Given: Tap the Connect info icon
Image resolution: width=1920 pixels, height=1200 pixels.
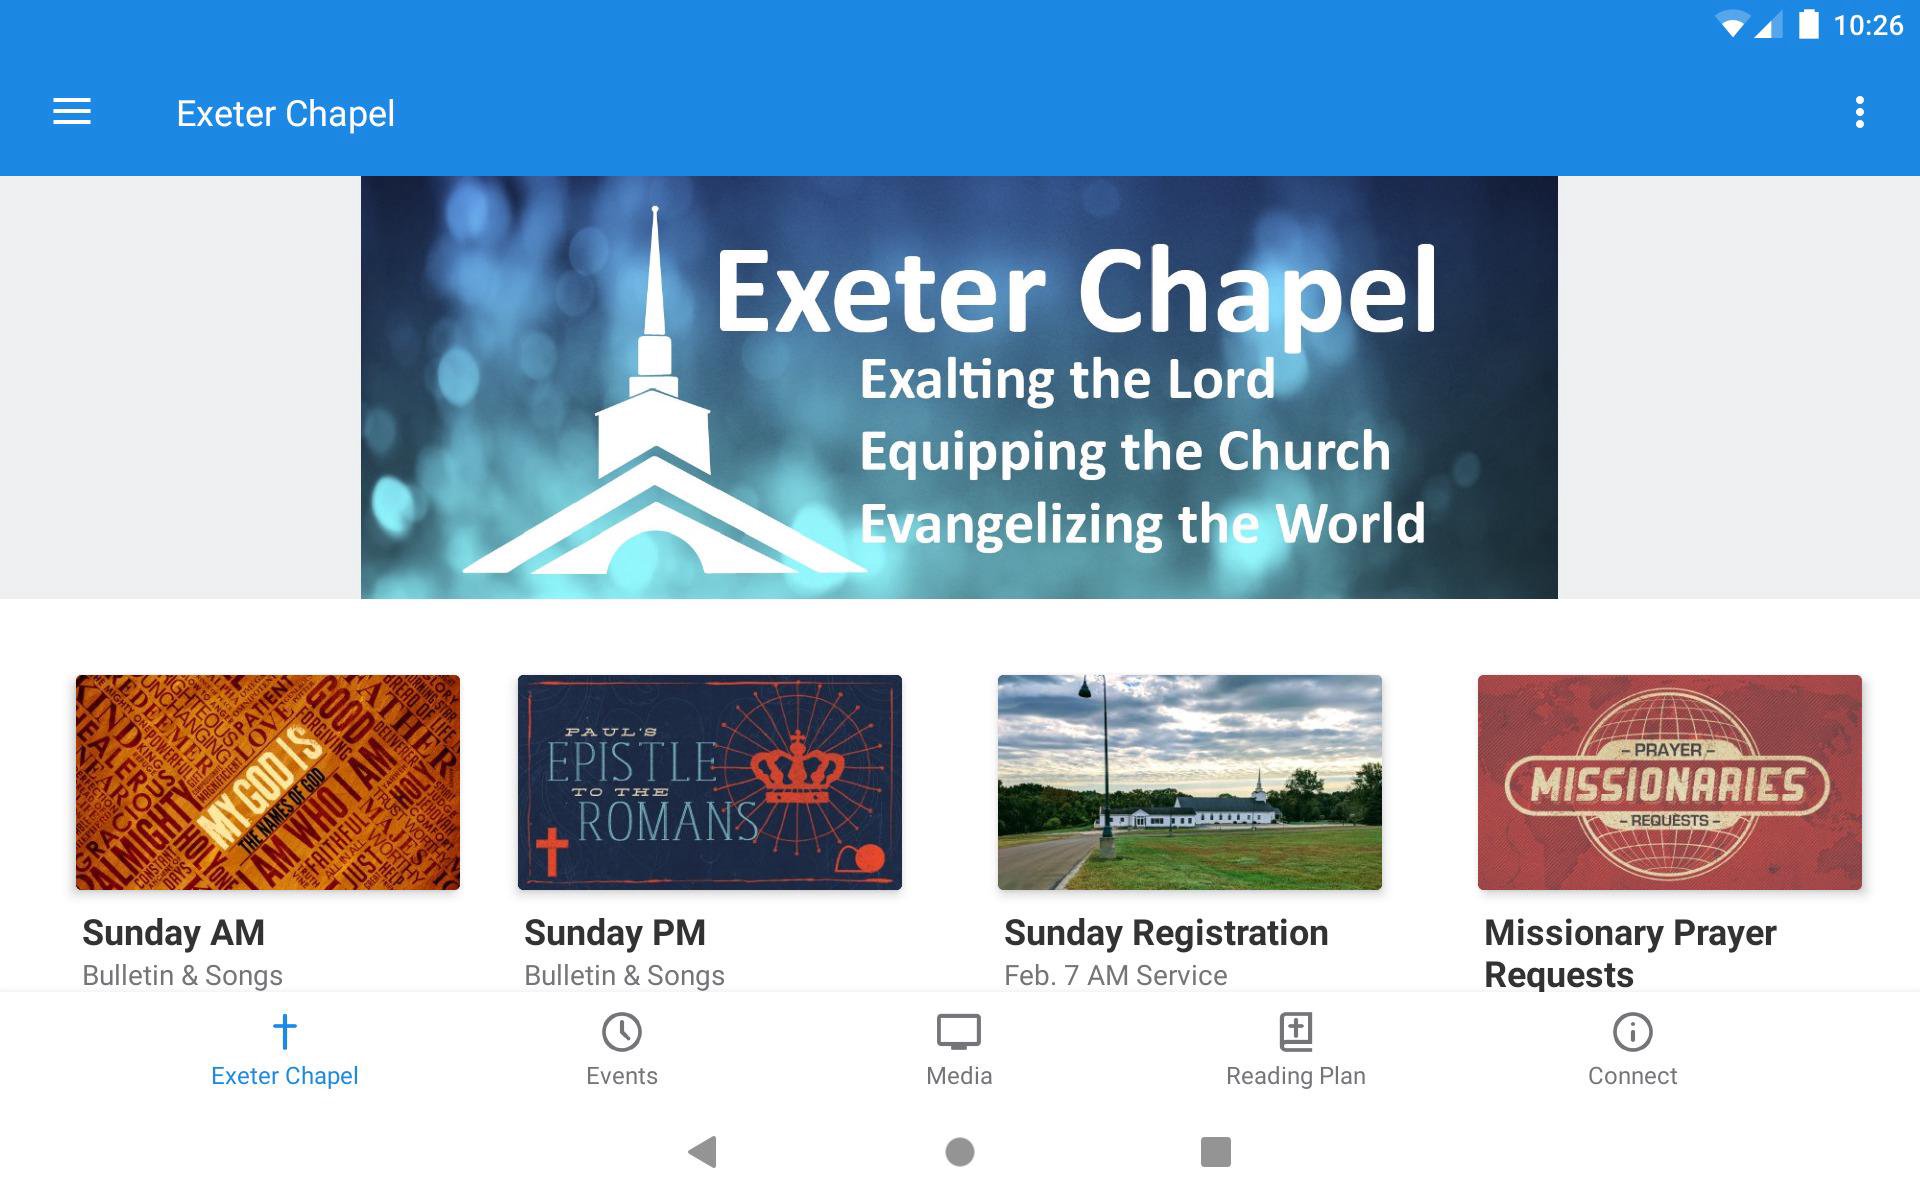Looking at the screenshot, I should click(1632, 1031).
